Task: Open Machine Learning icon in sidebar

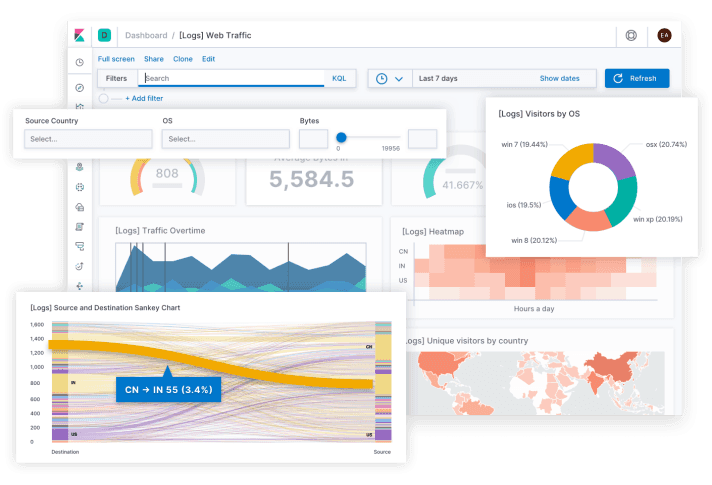Action: [x=79, y=187]
